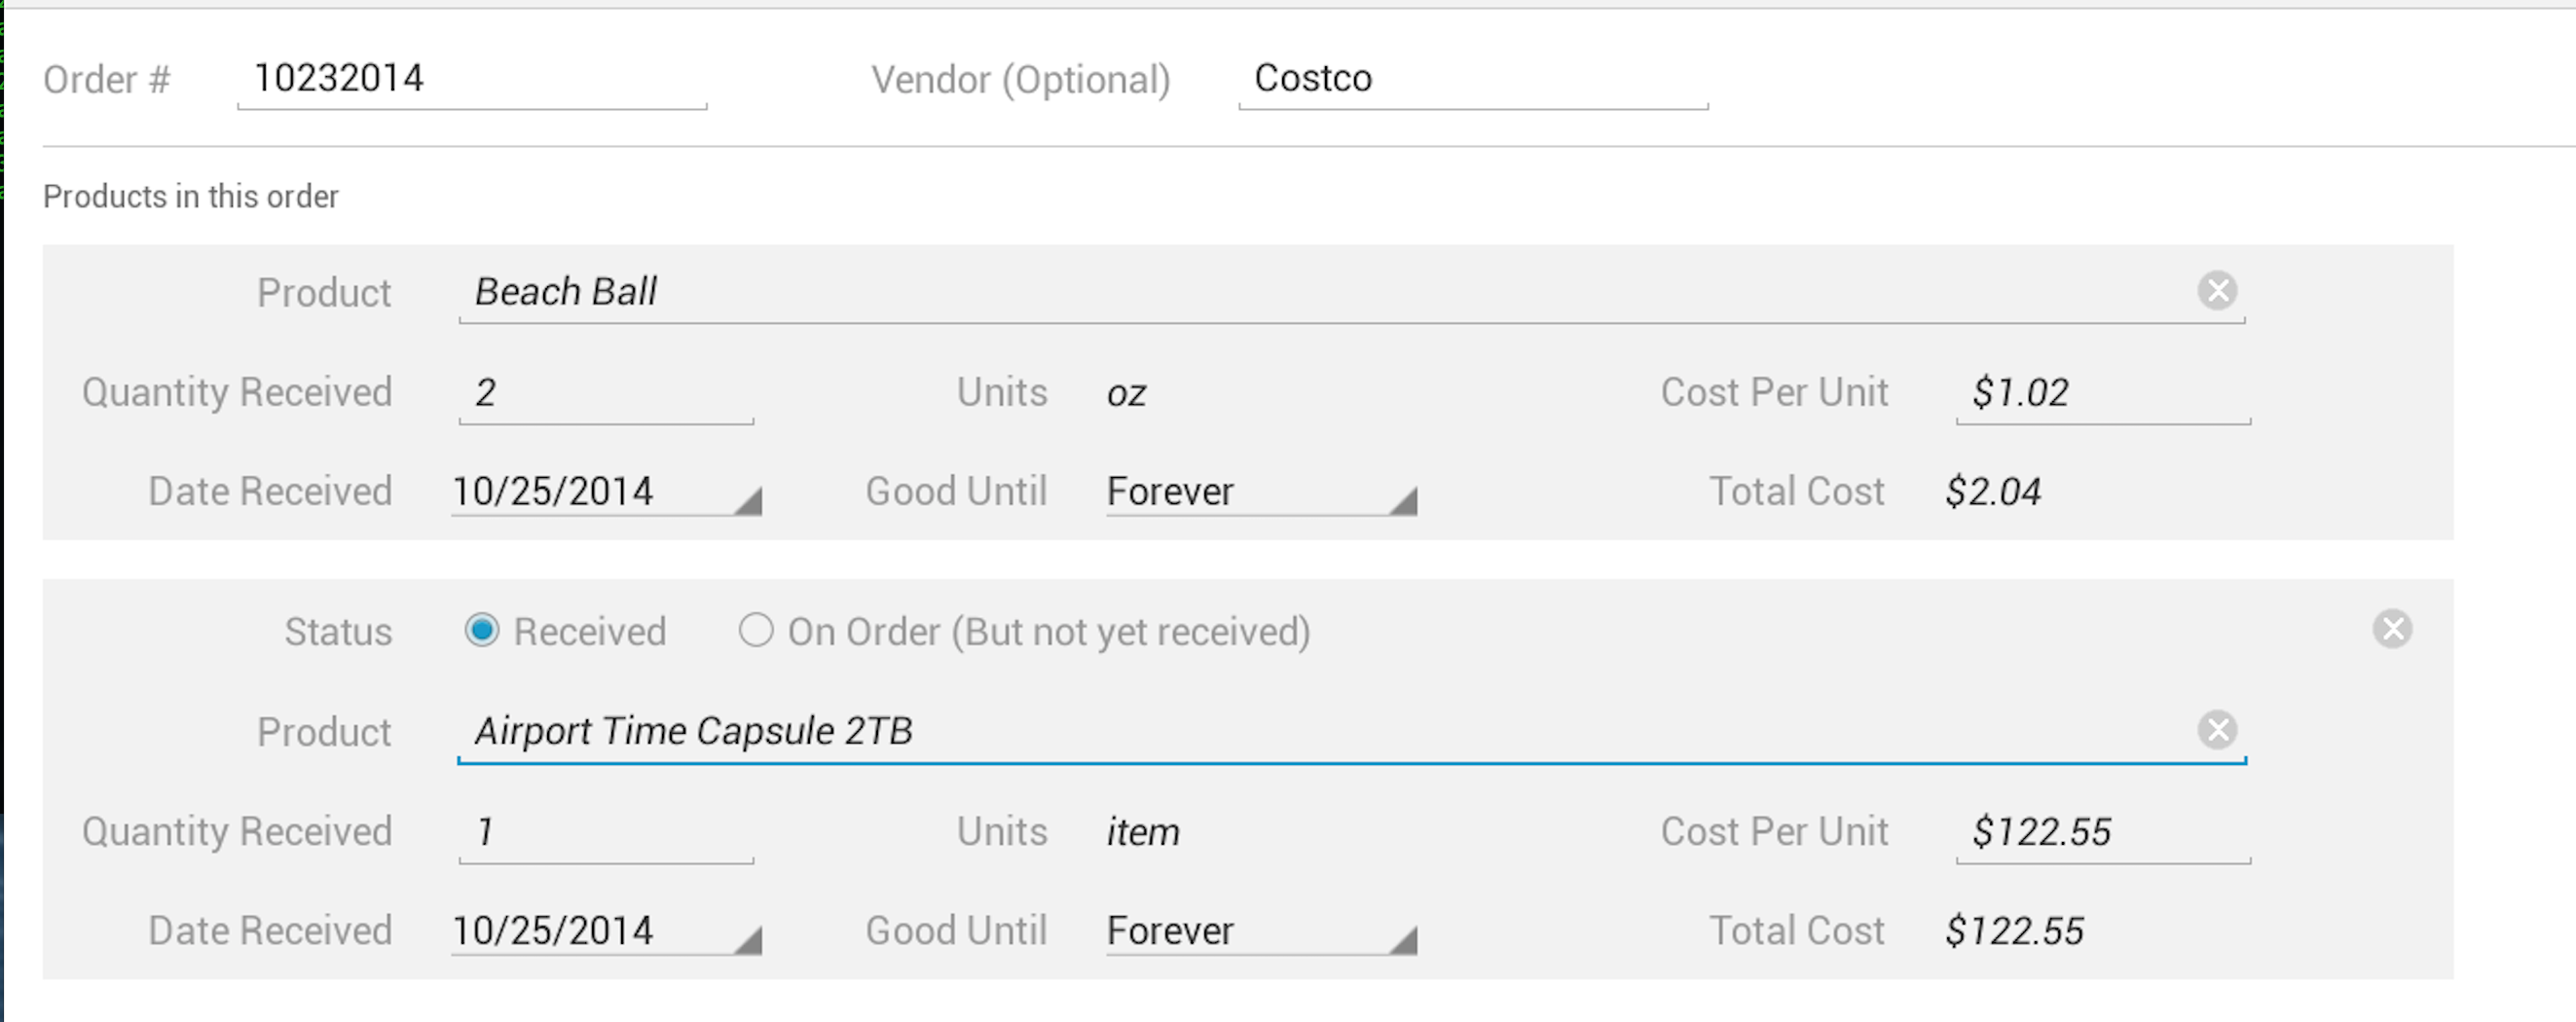2576x1022 pixels.
Task: Edit quantity received value 2
Action: [x=606, y=393]
